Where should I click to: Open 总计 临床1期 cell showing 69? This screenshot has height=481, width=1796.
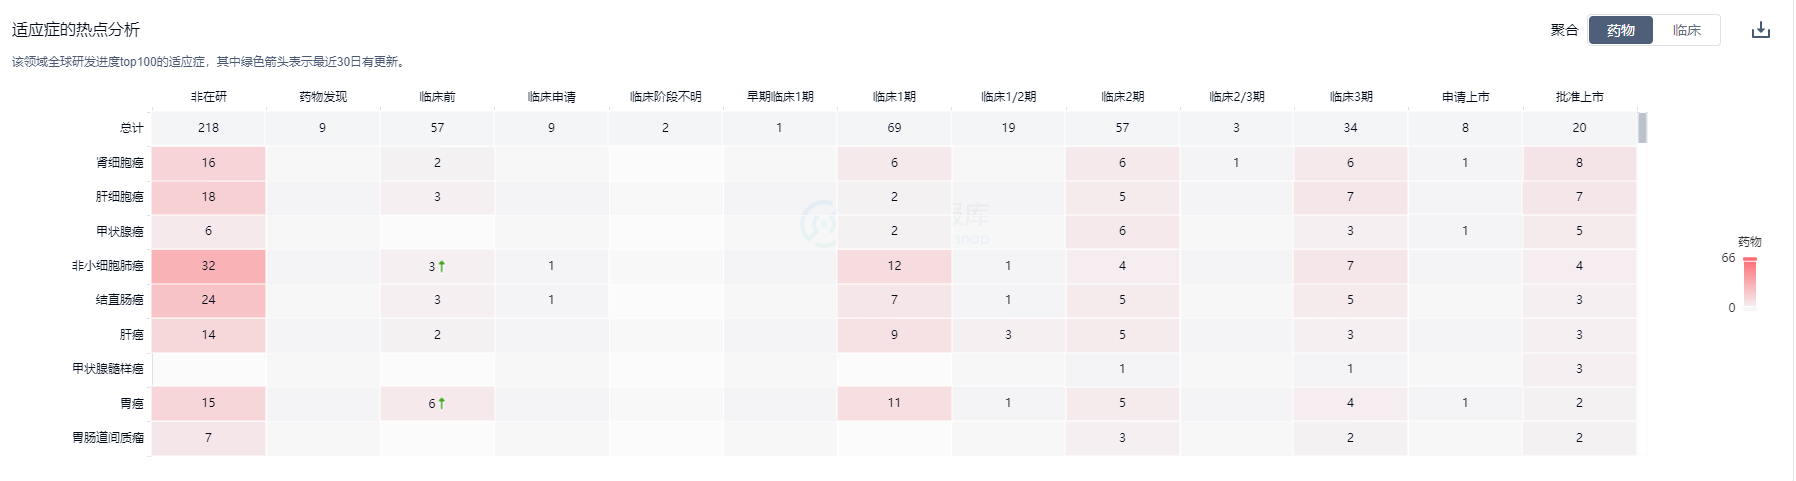coord(894,128)
